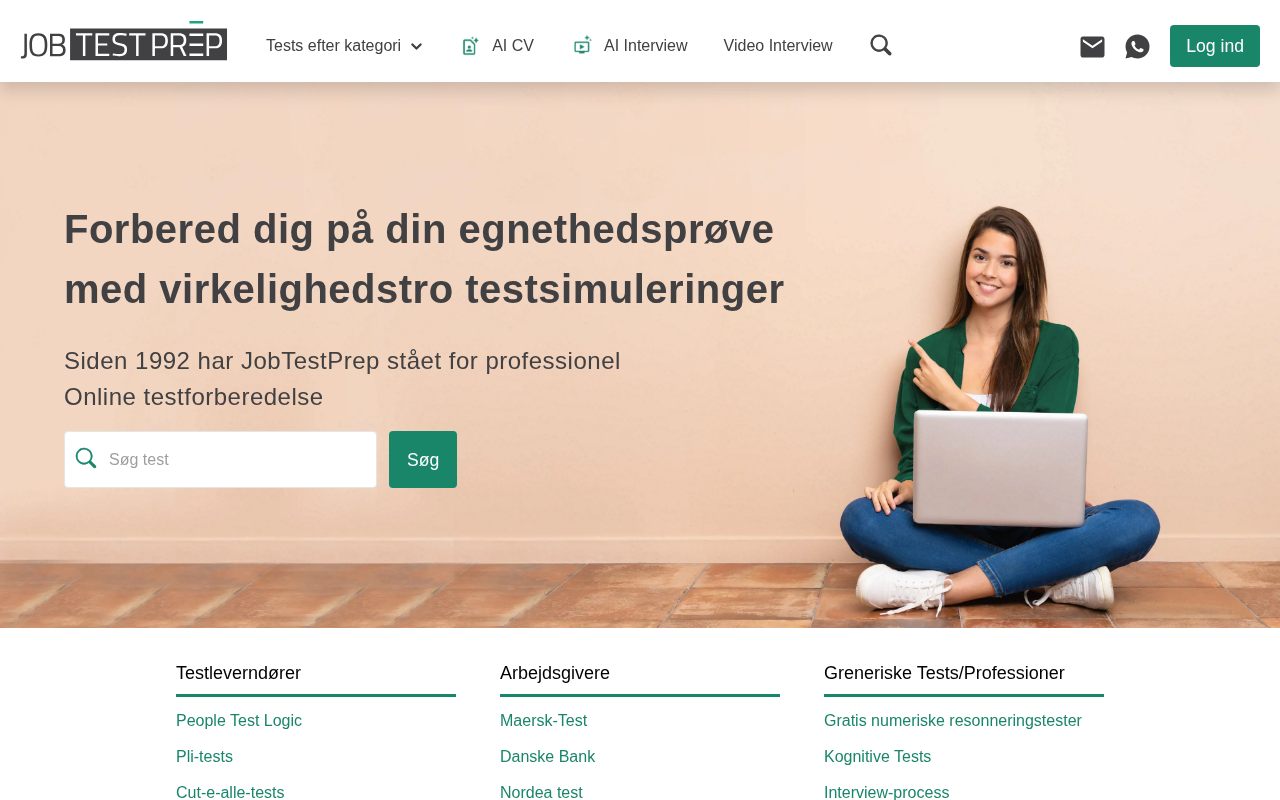1280x800 pixels.
Task: Open the Danske Bank link
Action: coord(547,756)
